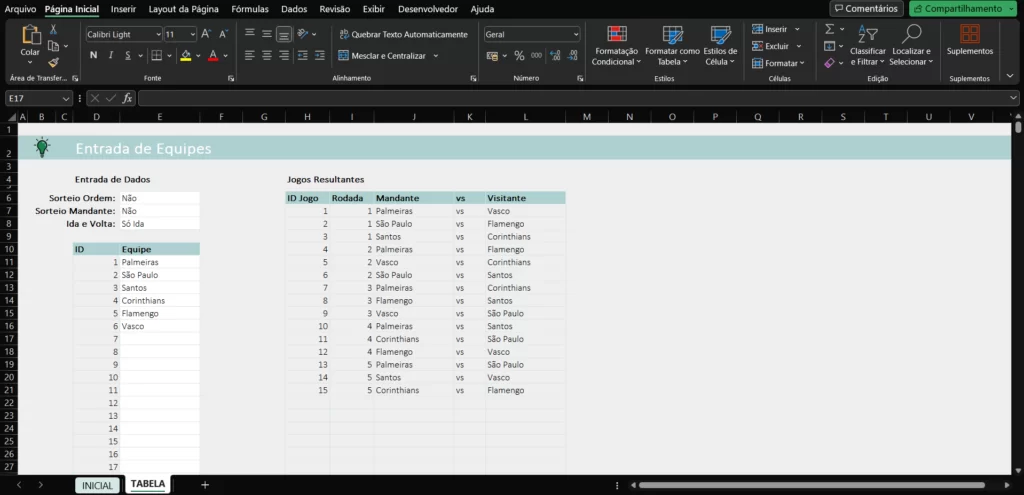Image resolution: width=1024 pixels, height=495 pixels.
Task: Toggle bold N formatting
Action: coord(93,56)
